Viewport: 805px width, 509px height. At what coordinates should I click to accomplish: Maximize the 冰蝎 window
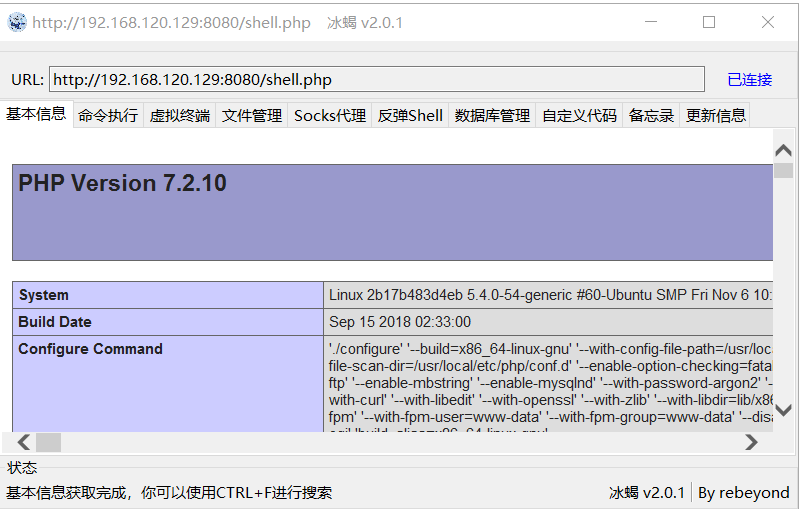[709, 22]
